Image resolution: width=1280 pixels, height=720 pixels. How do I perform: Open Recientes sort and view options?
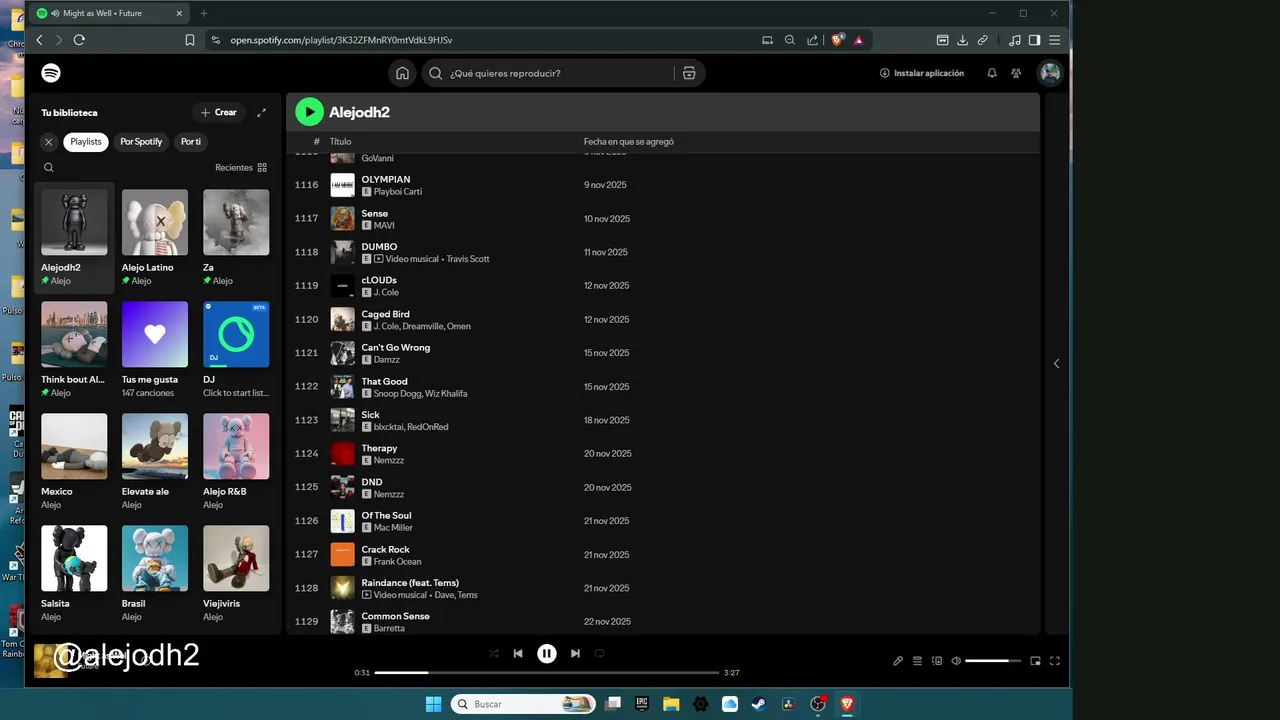(241, 168)
